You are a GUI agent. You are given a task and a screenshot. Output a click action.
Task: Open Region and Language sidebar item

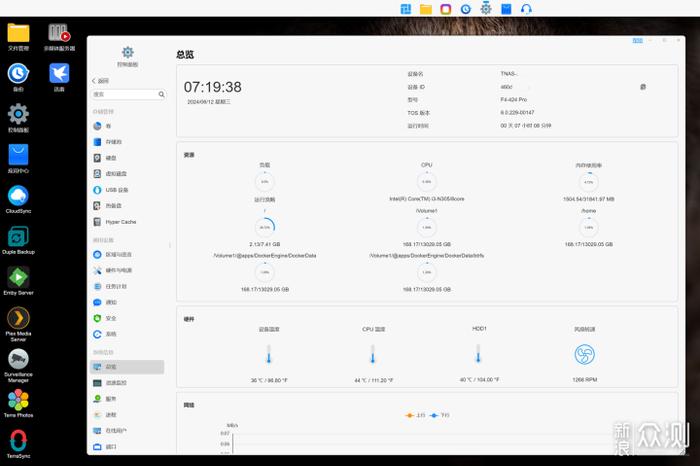coord(128,254)
